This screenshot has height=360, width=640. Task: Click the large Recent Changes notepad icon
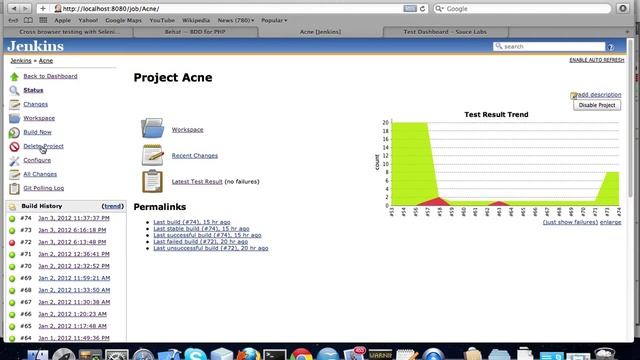(153, 155)
